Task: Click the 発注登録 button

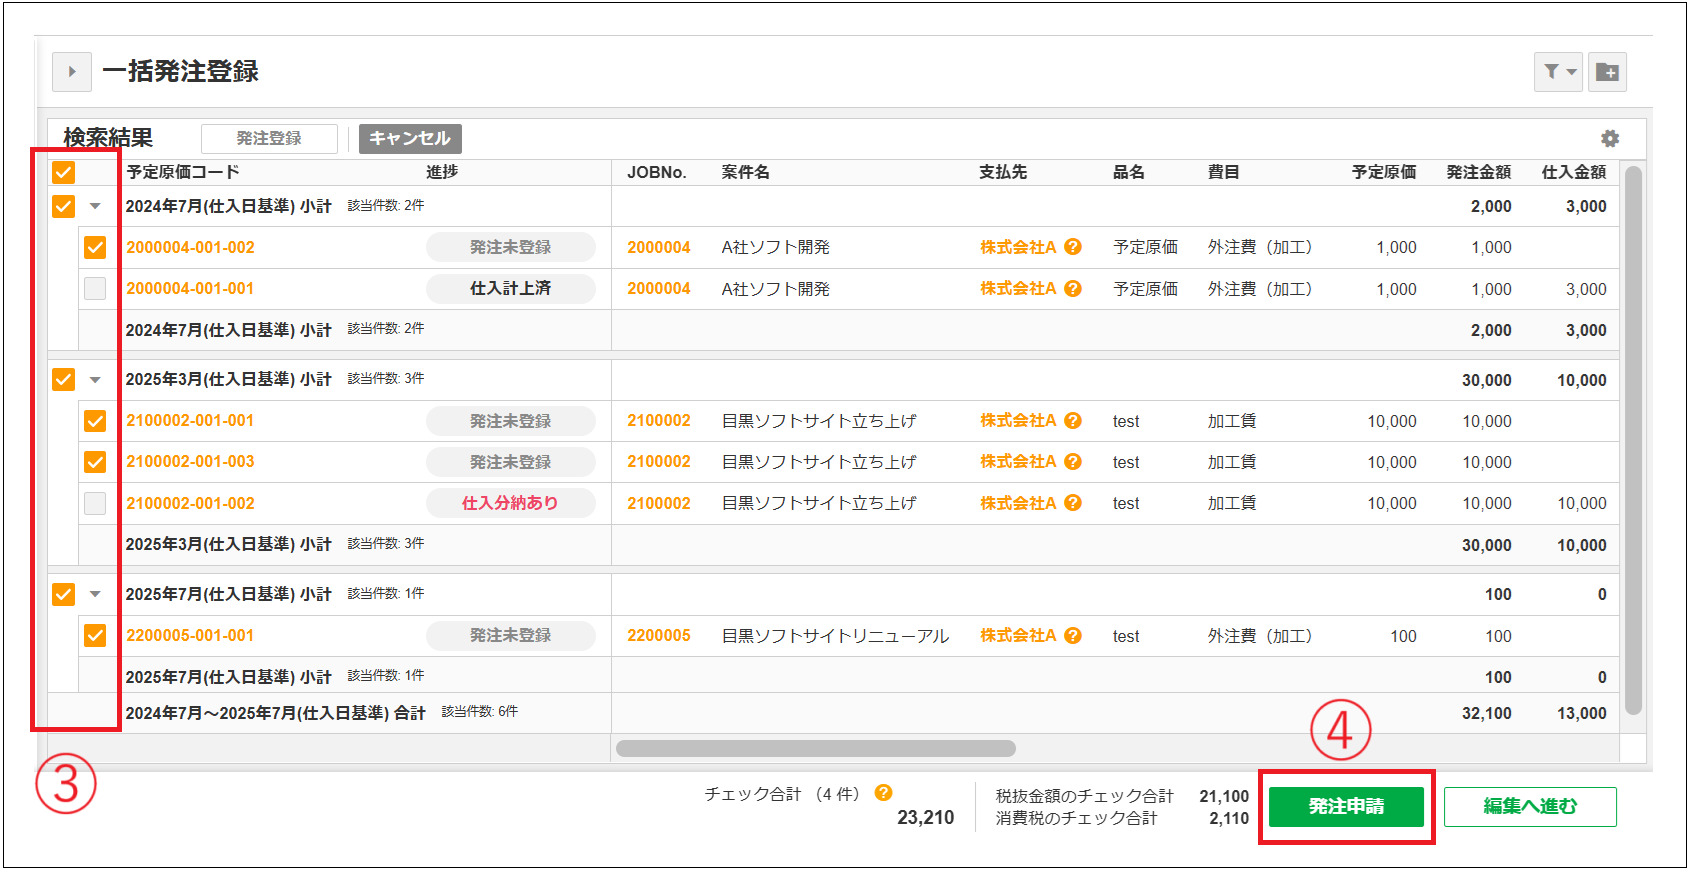Action: coord(269,138)
